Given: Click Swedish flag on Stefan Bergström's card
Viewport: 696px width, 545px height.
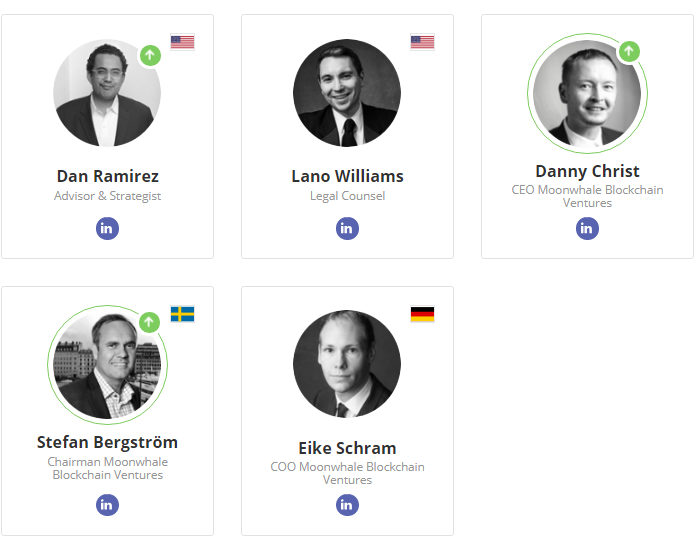Looking at the screenshot, I should [x=182, y=314].
